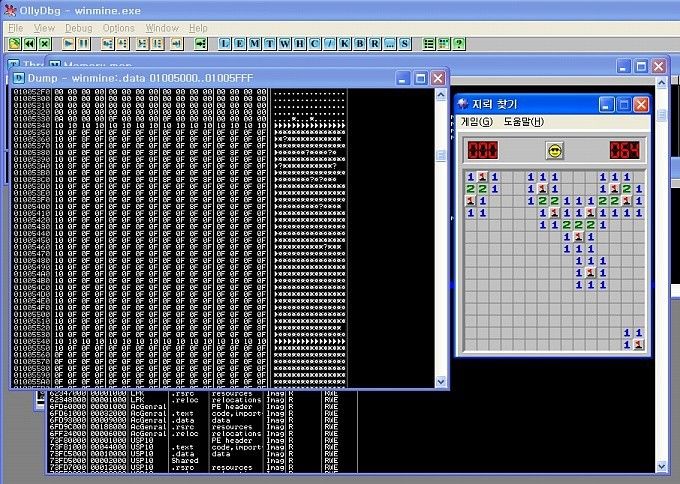The height and width of the screenshot is (484, 680).
Task: Click Memory map window scroll up arrow
Action: (661, 82)
